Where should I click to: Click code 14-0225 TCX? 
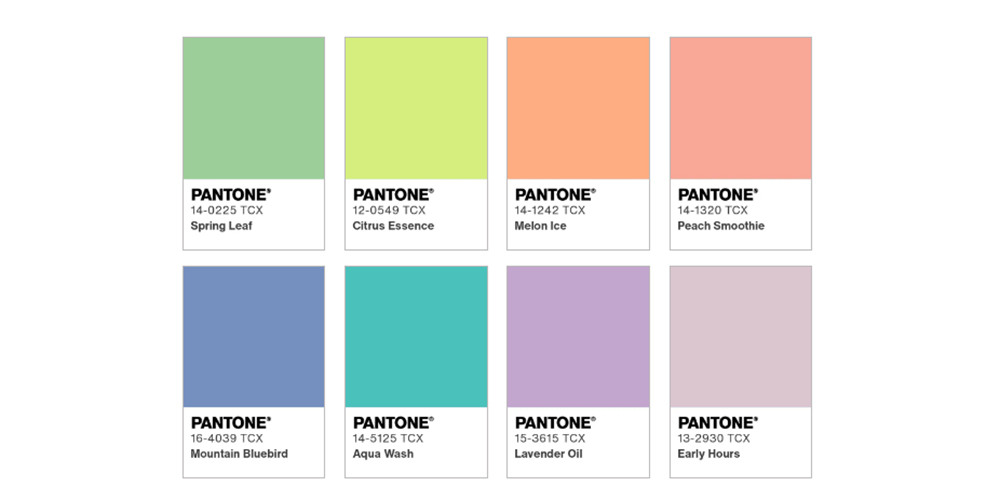[x=227, y=210]
